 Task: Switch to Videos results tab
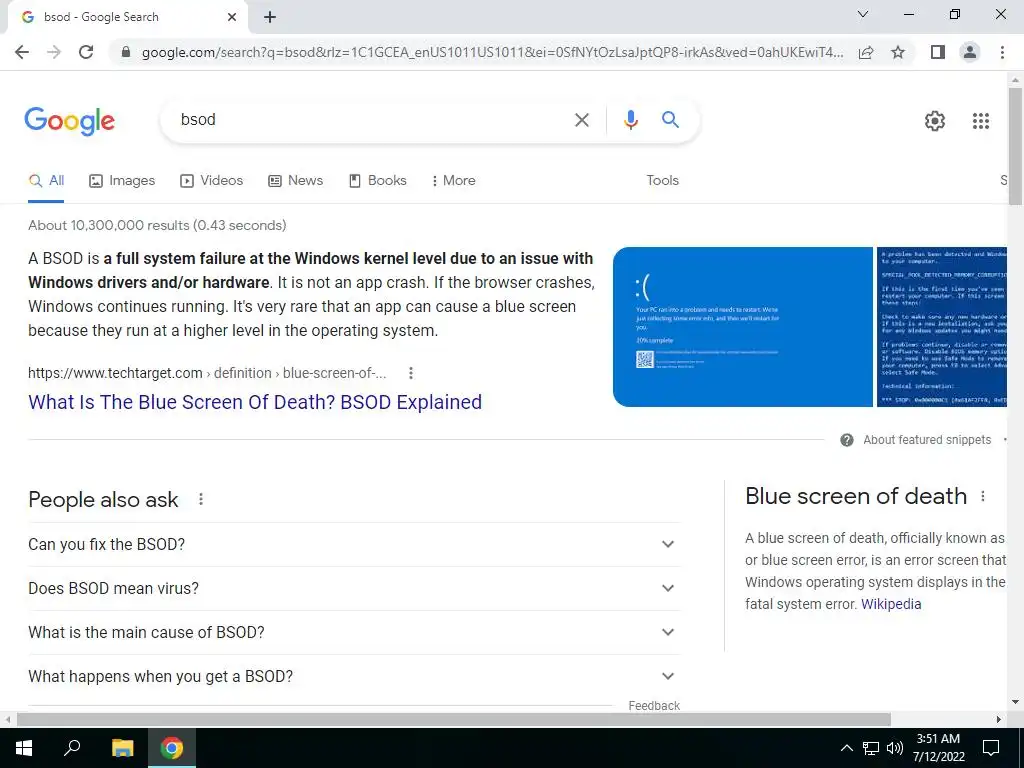tap(212, 181)
